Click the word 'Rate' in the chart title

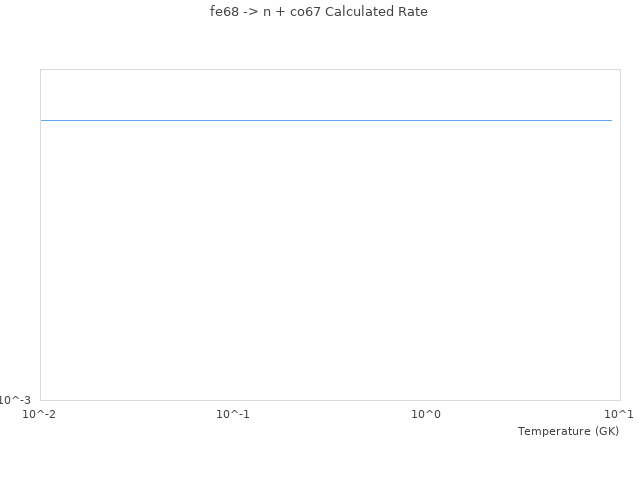(412, 12)
